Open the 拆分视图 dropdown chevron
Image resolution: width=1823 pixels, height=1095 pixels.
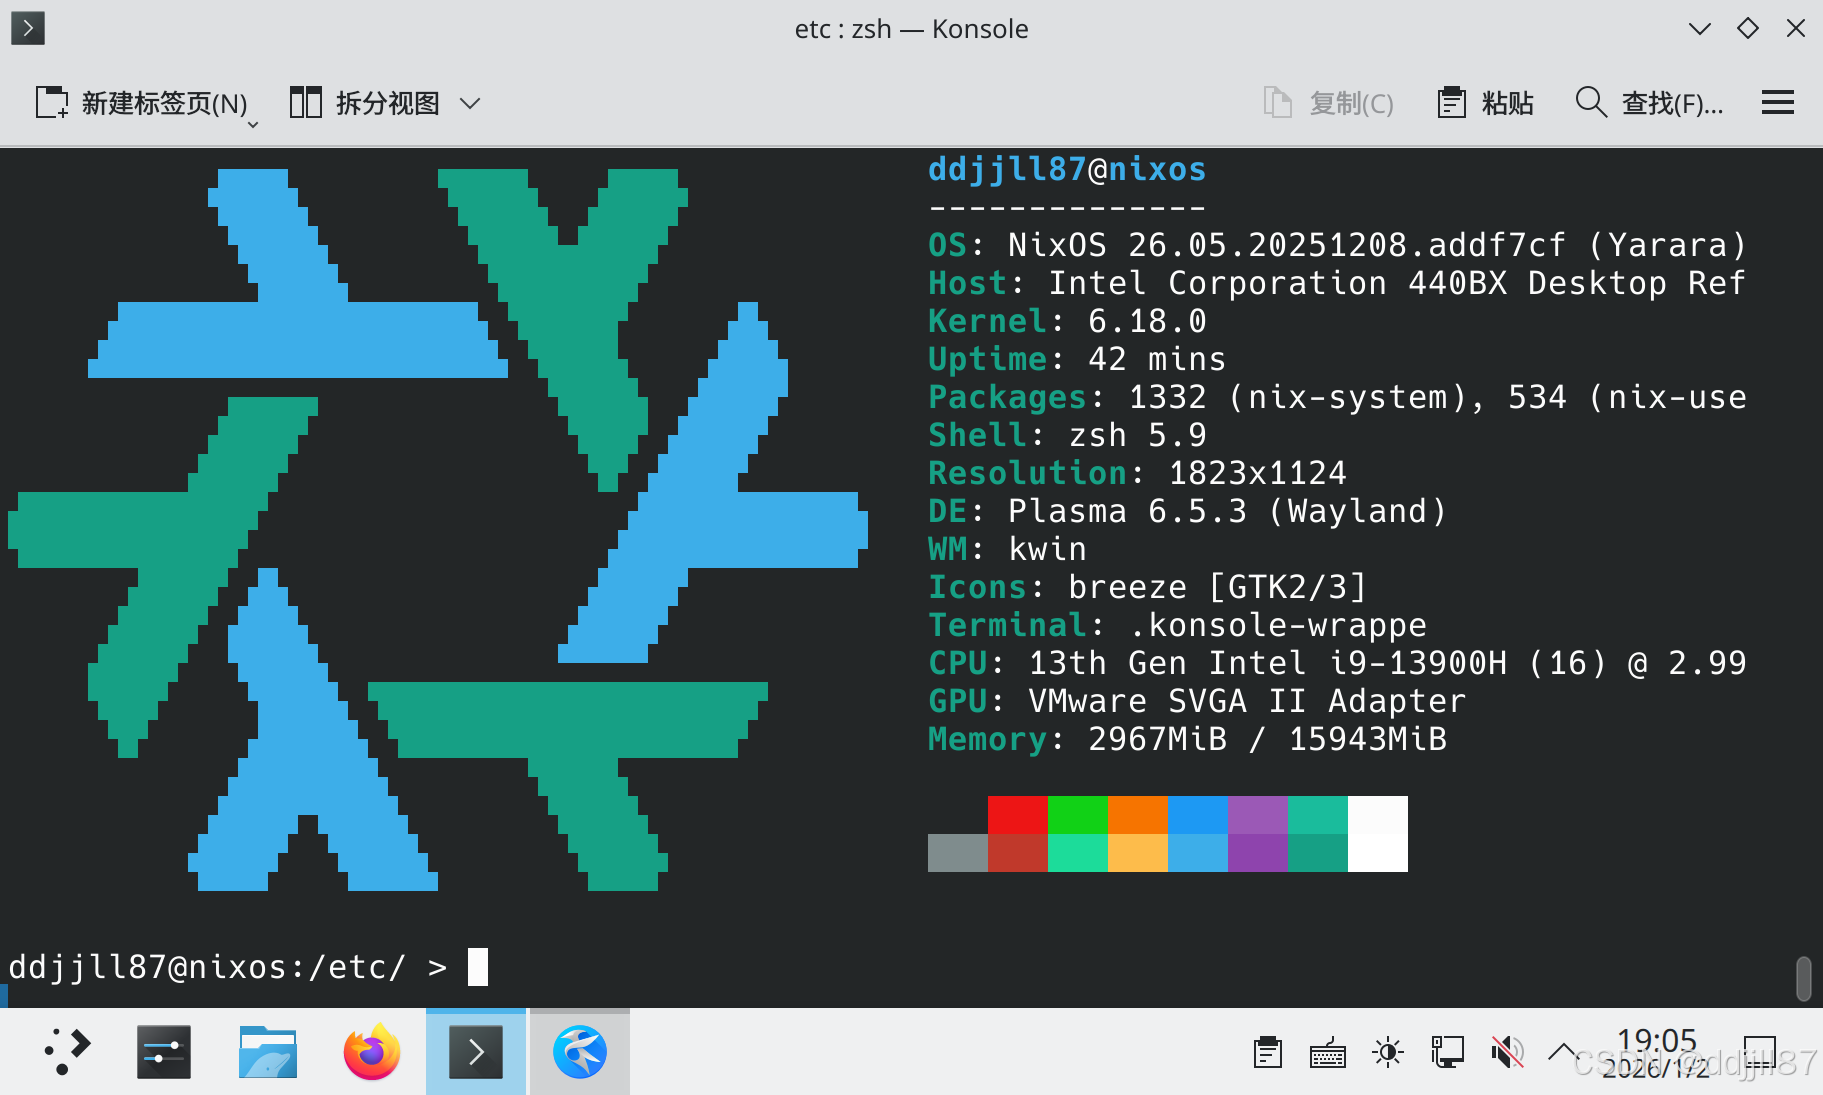pos(471,103)
